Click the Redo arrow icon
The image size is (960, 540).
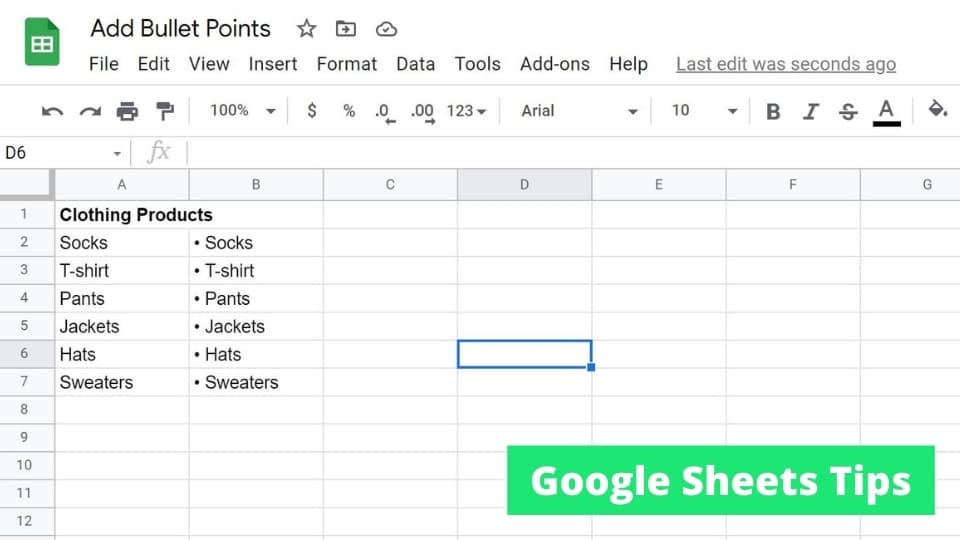(90, 111)
